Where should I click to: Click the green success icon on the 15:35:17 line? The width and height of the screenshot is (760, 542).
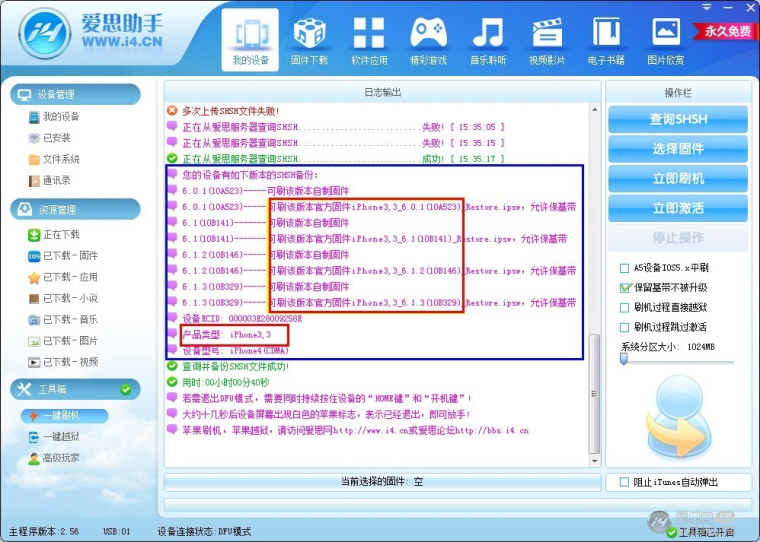pos(172,158)
